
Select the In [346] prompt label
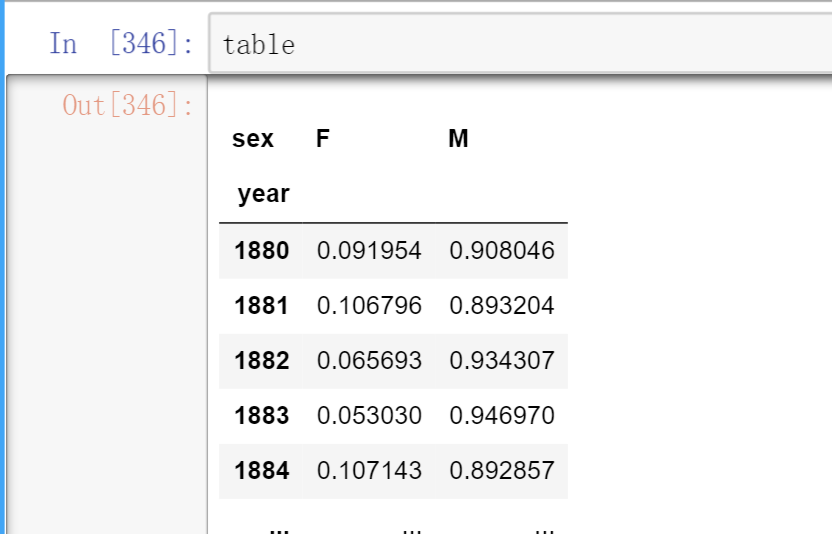122,43
